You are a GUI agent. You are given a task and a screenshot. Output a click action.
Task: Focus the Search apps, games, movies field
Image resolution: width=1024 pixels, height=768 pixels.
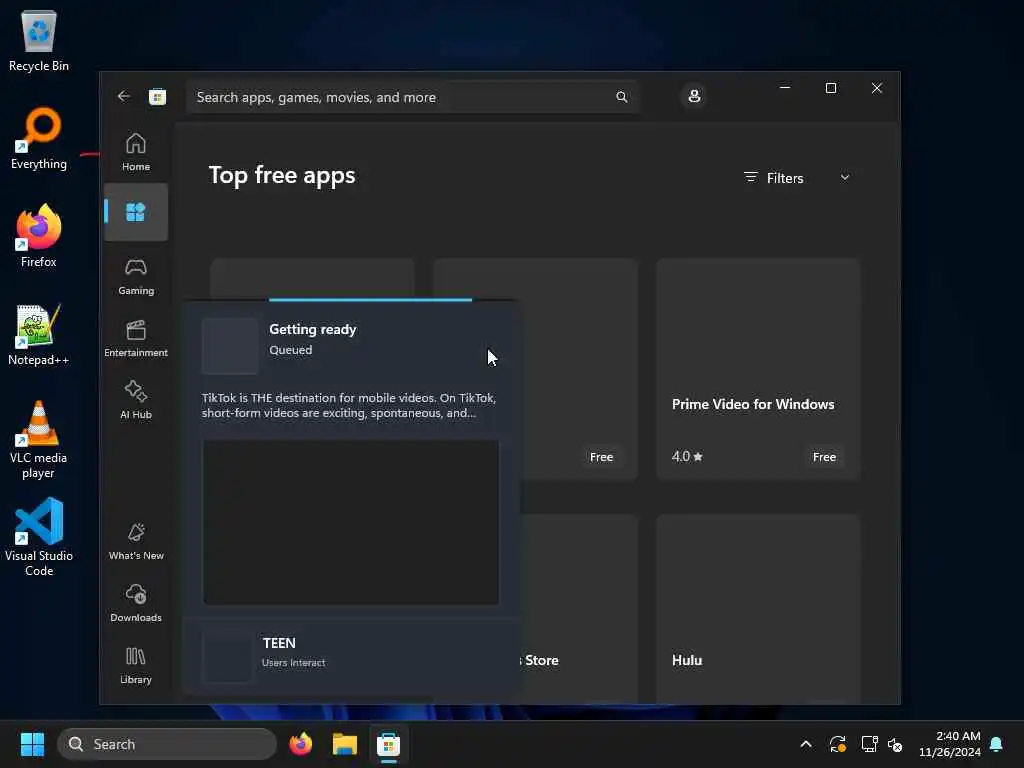[413, 97]
